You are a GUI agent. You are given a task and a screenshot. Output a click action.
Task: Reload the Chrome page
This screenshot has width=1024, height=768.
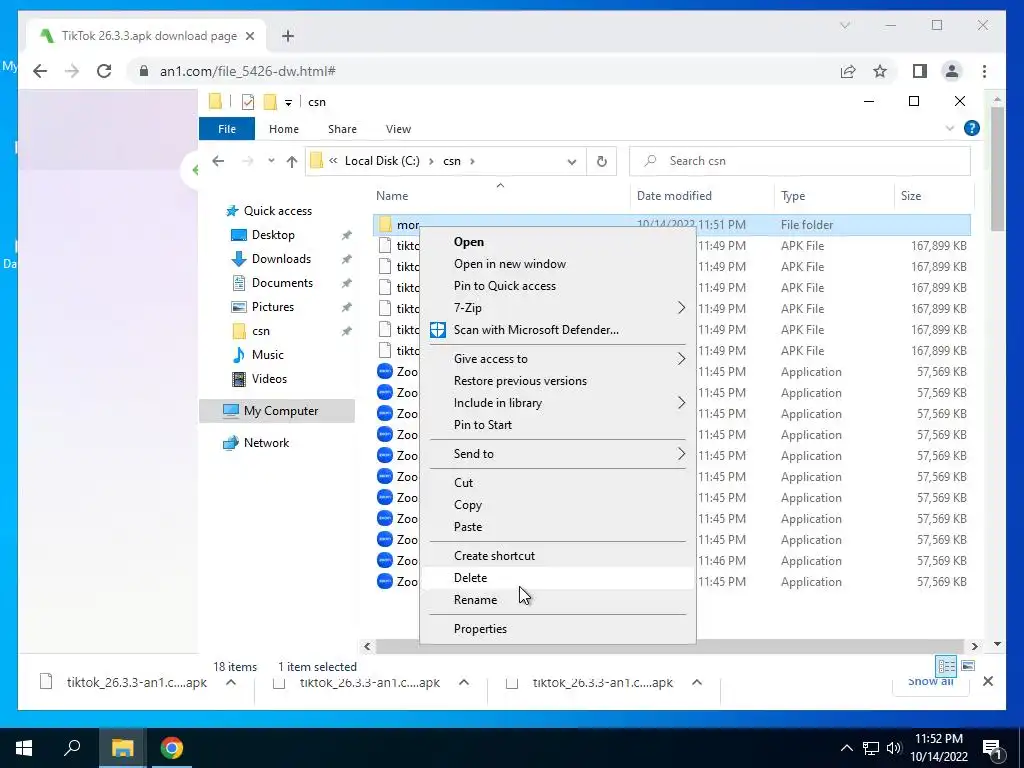point(104,71)
